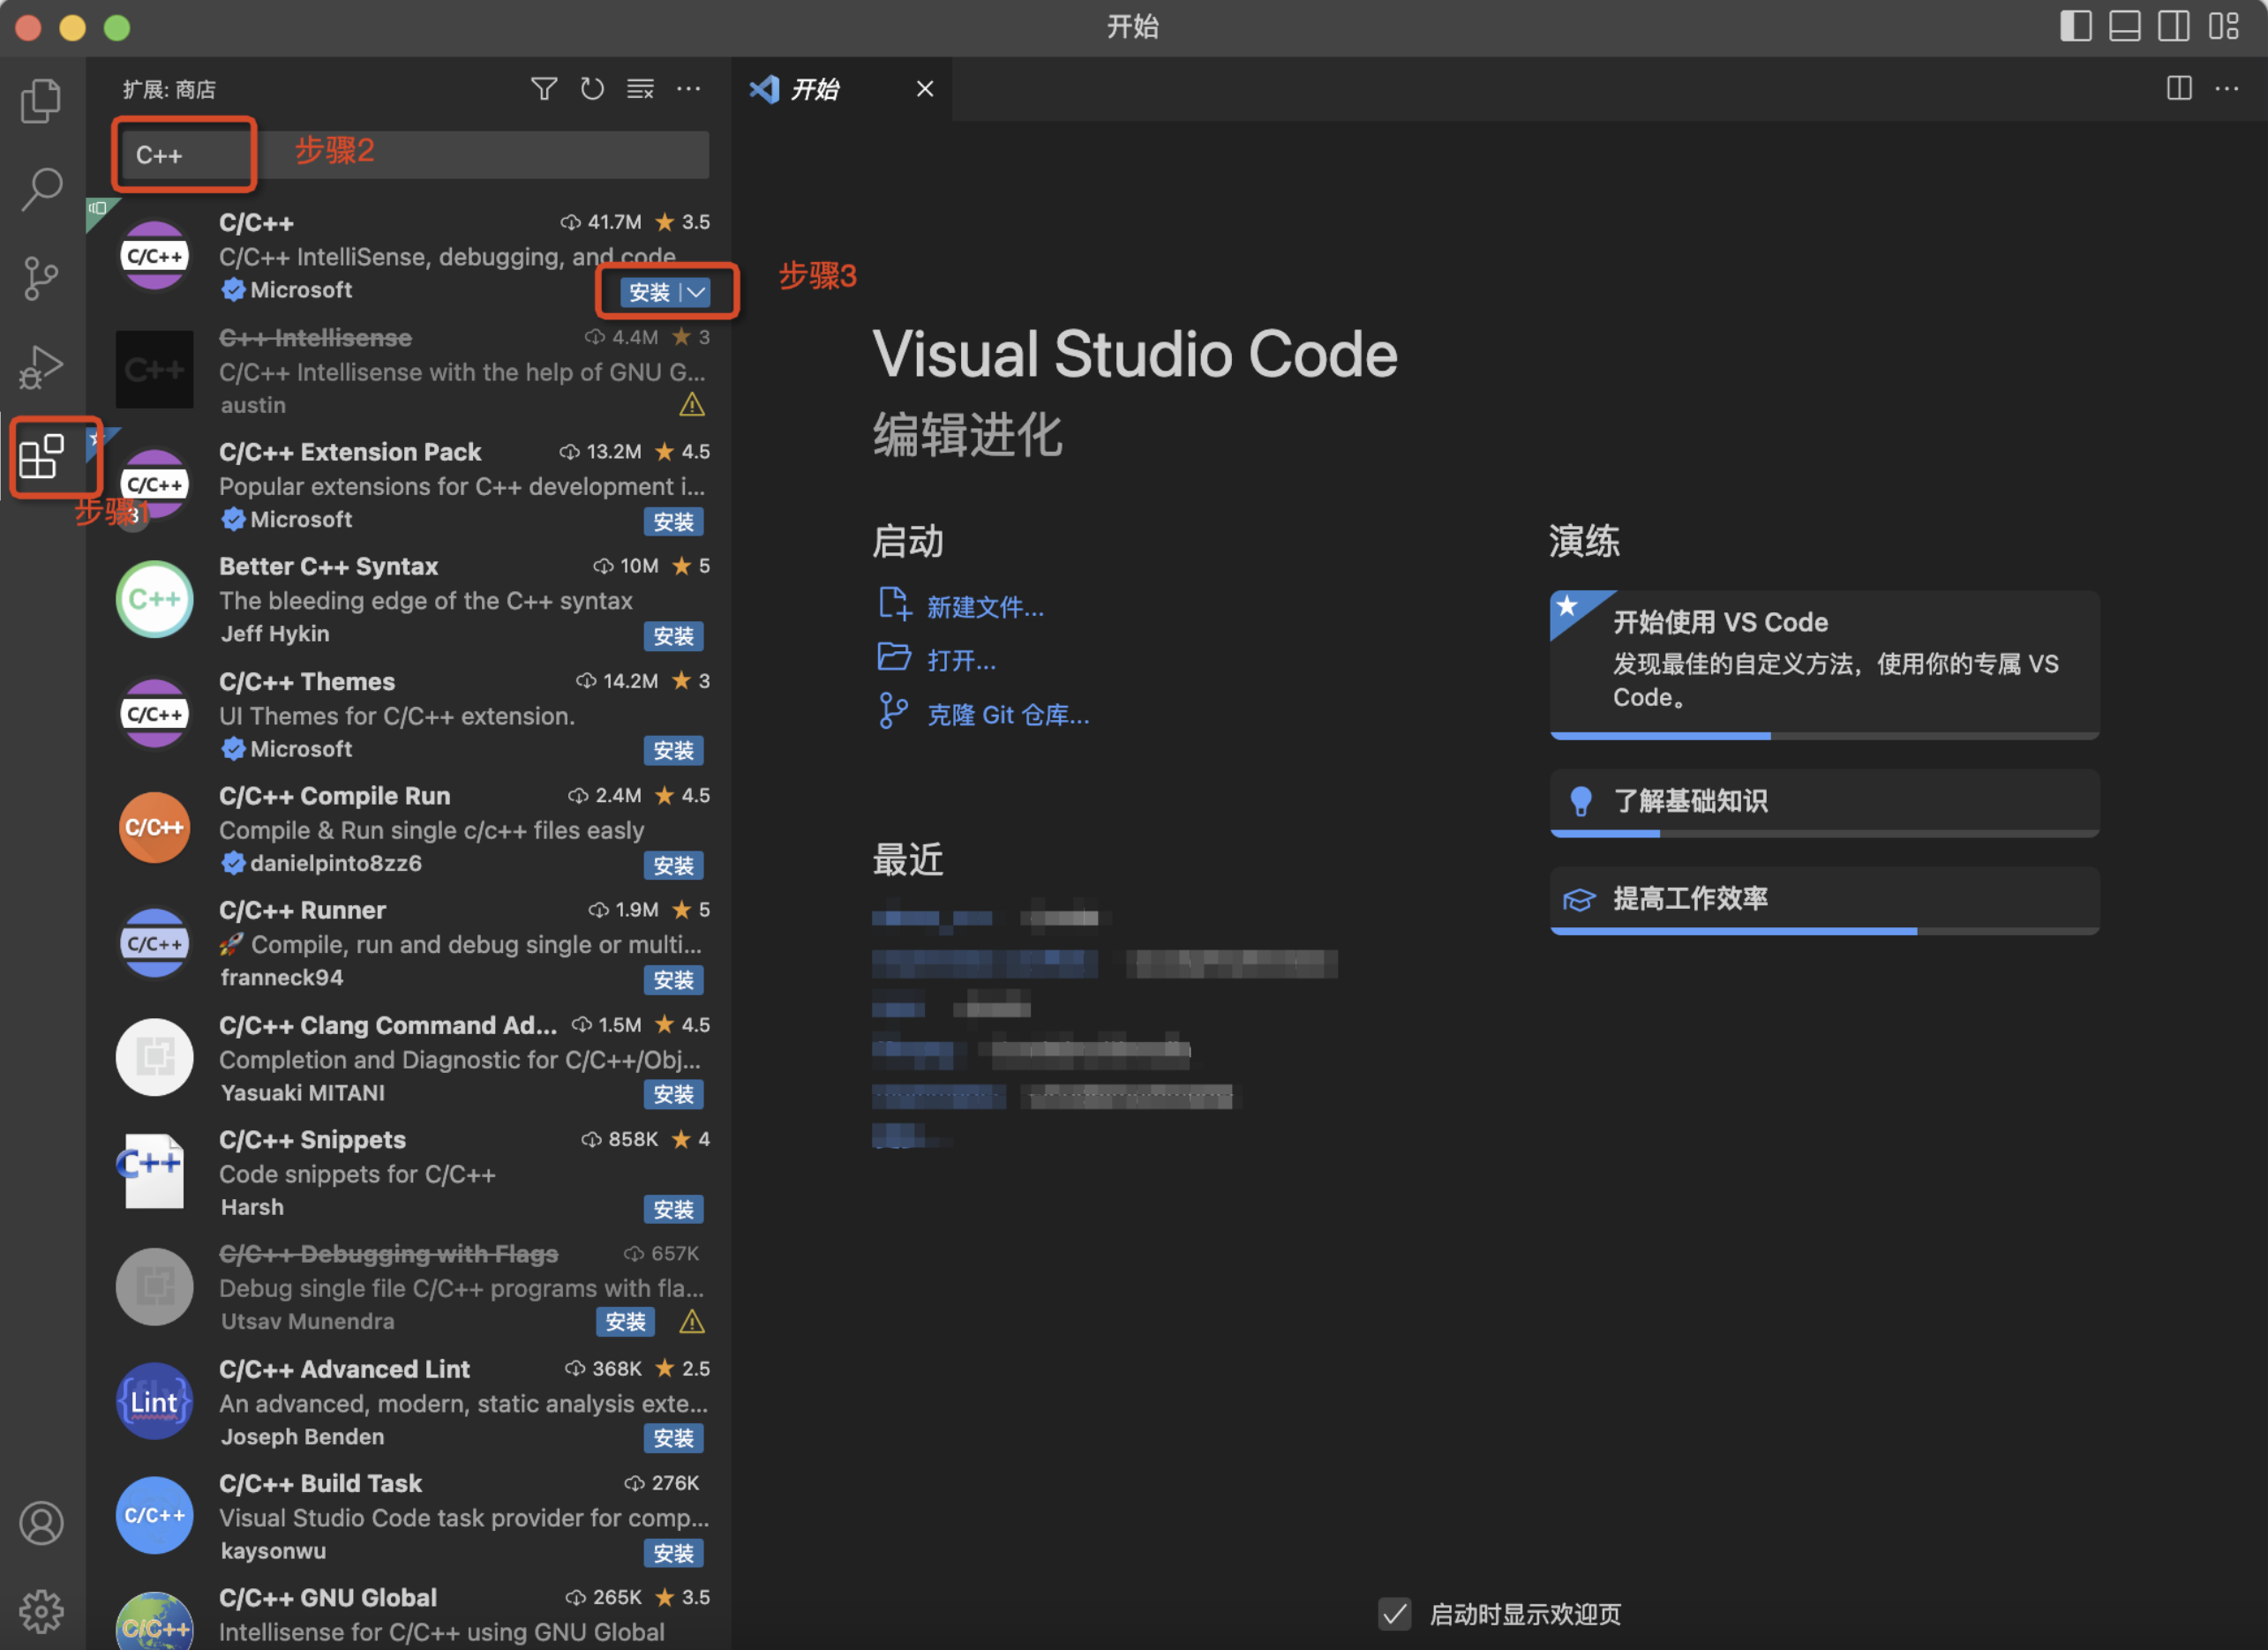Install C/C++ Debugging with Flags extension
2268x1650 pixels.
pyautogui.click(x=625, y=1322)
